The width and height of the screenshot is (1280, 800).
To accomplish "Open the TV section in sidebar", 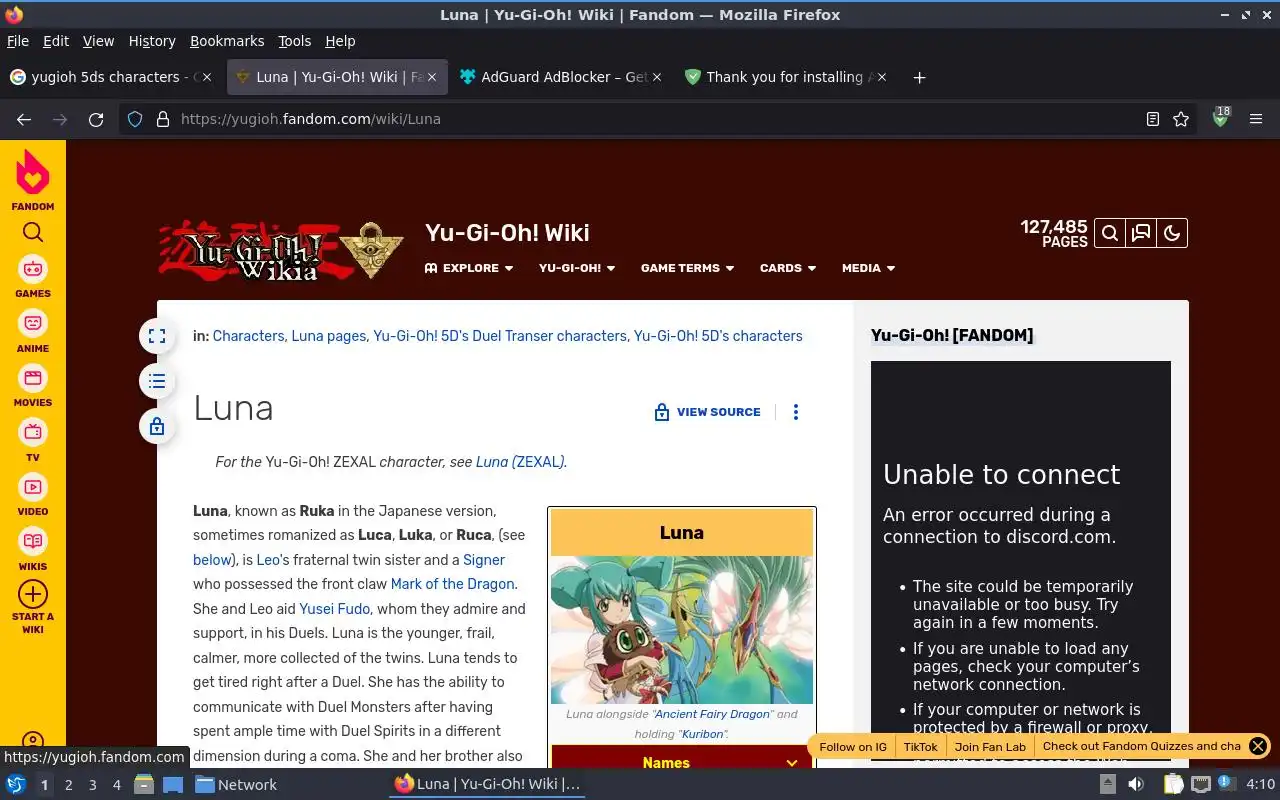I will [x=33, y=440].
